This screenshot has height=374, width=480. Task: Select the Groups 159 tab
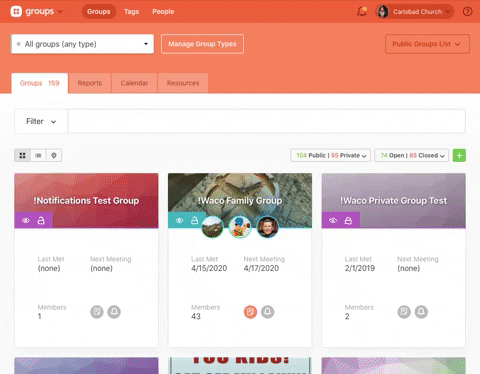click(x=40, y=83)
